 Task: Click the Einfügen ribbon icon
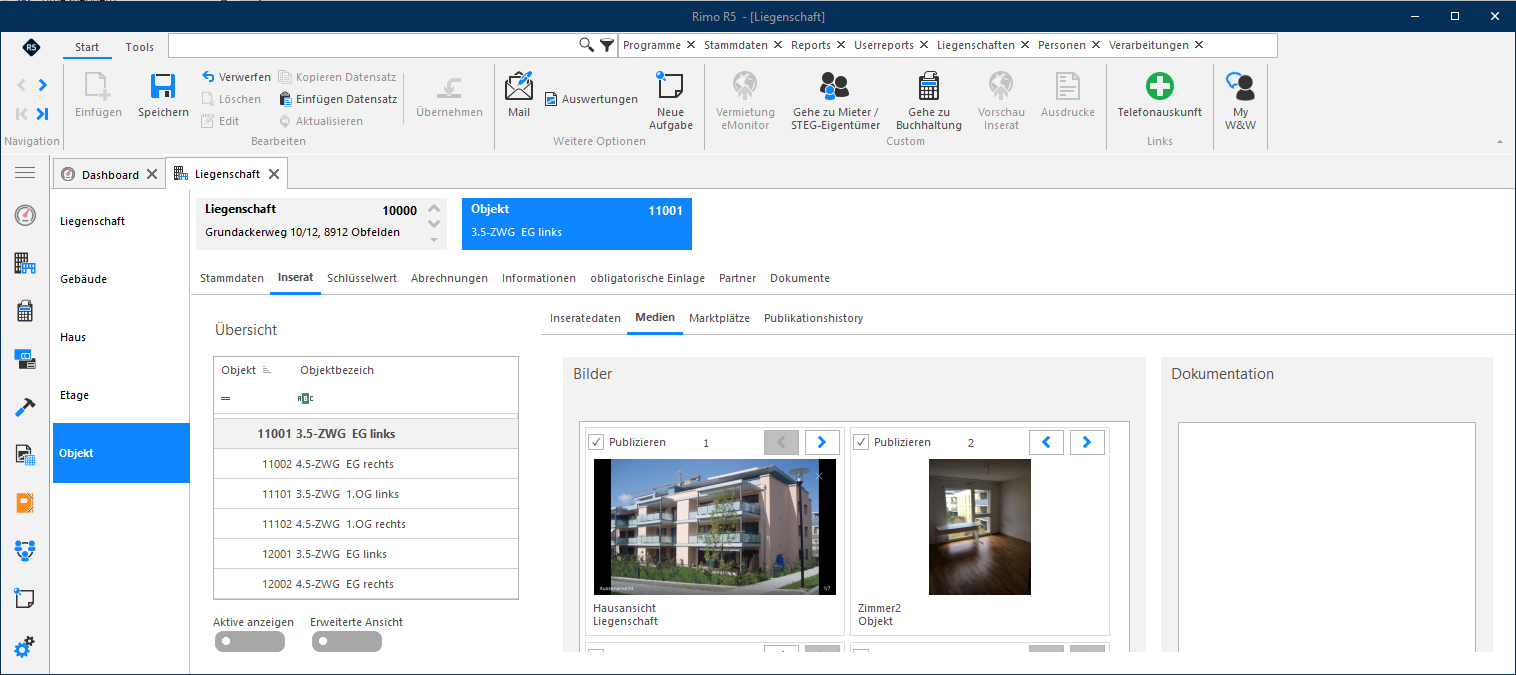point(98,87)
